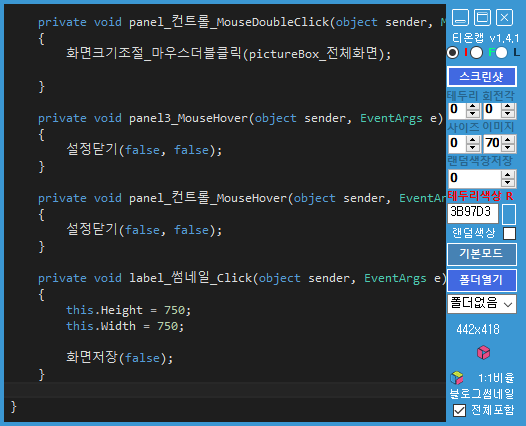Screen dimensions: 526x426
Task: Click the panel_컨트롤_MouseHover method name
Action: 208,198
